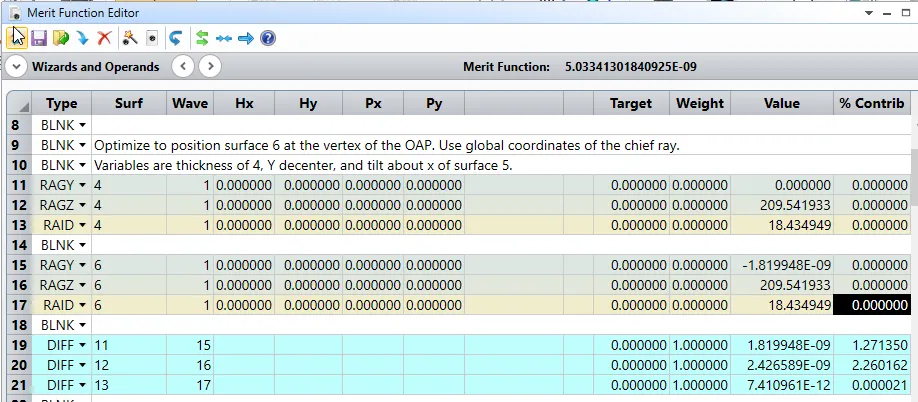Click the Save merit function floppy disk icon
The height and width of the screenshot is (402, 918).
click(39, 38)
